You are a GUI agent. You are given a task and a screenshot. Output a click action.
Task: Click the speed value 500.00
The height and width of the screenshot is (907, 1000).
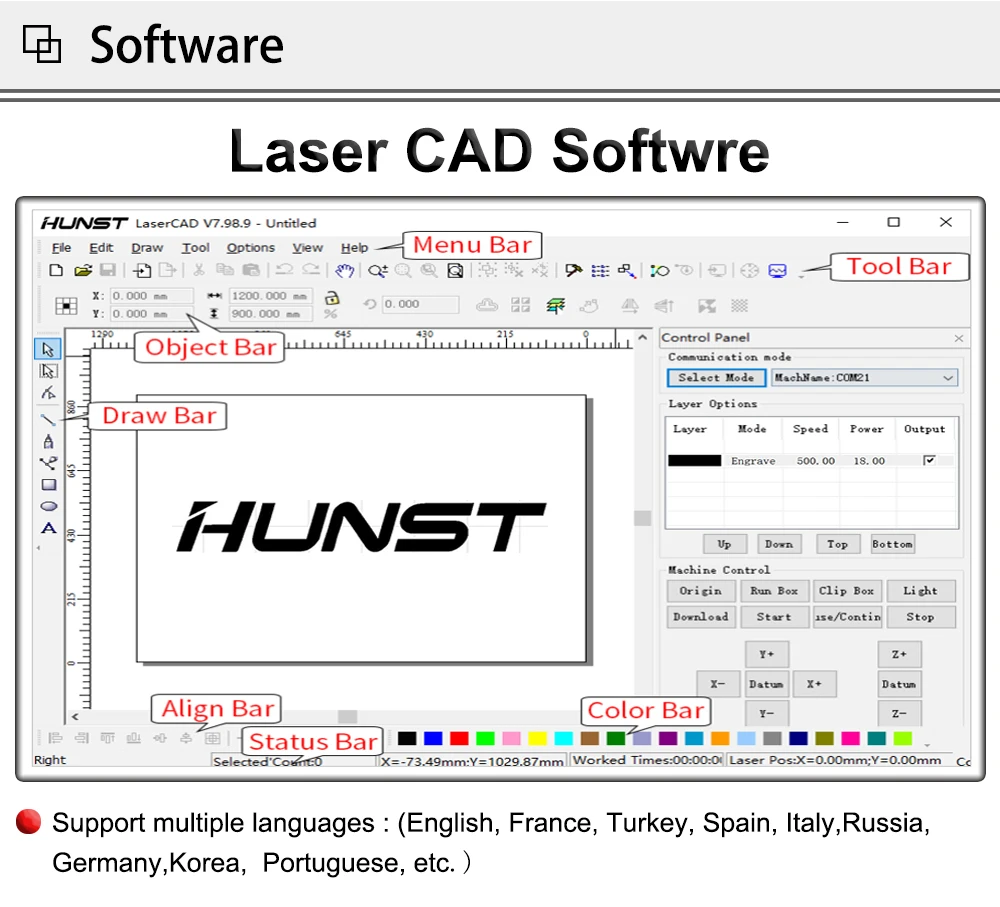pos(815,461)
